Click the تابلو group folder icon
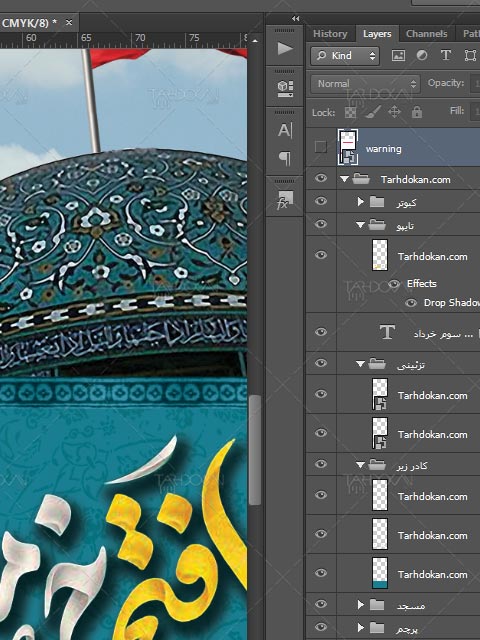 (x=377, y=225)
